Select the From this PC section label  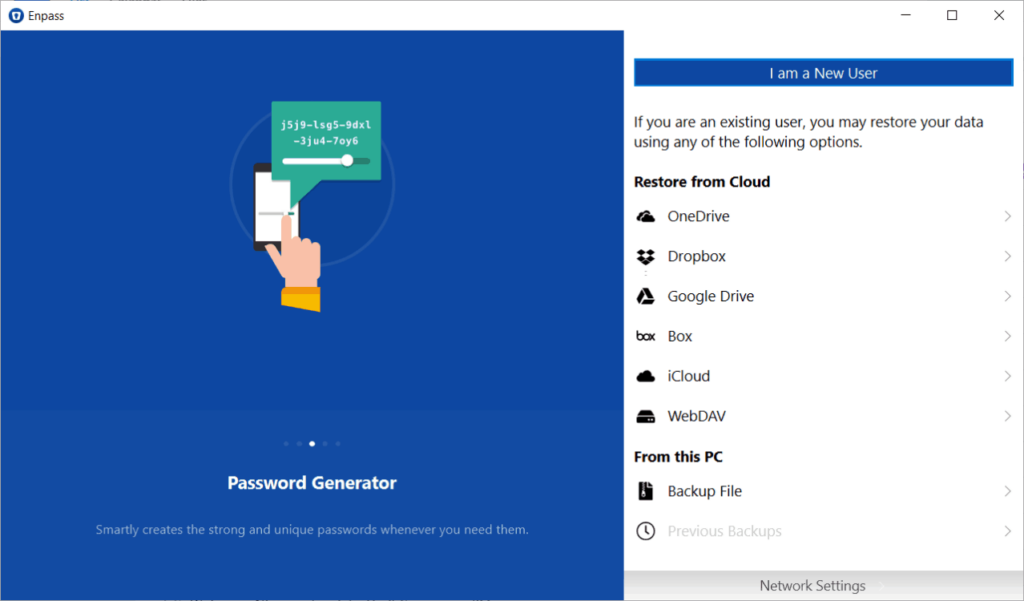tap(678, 456)
